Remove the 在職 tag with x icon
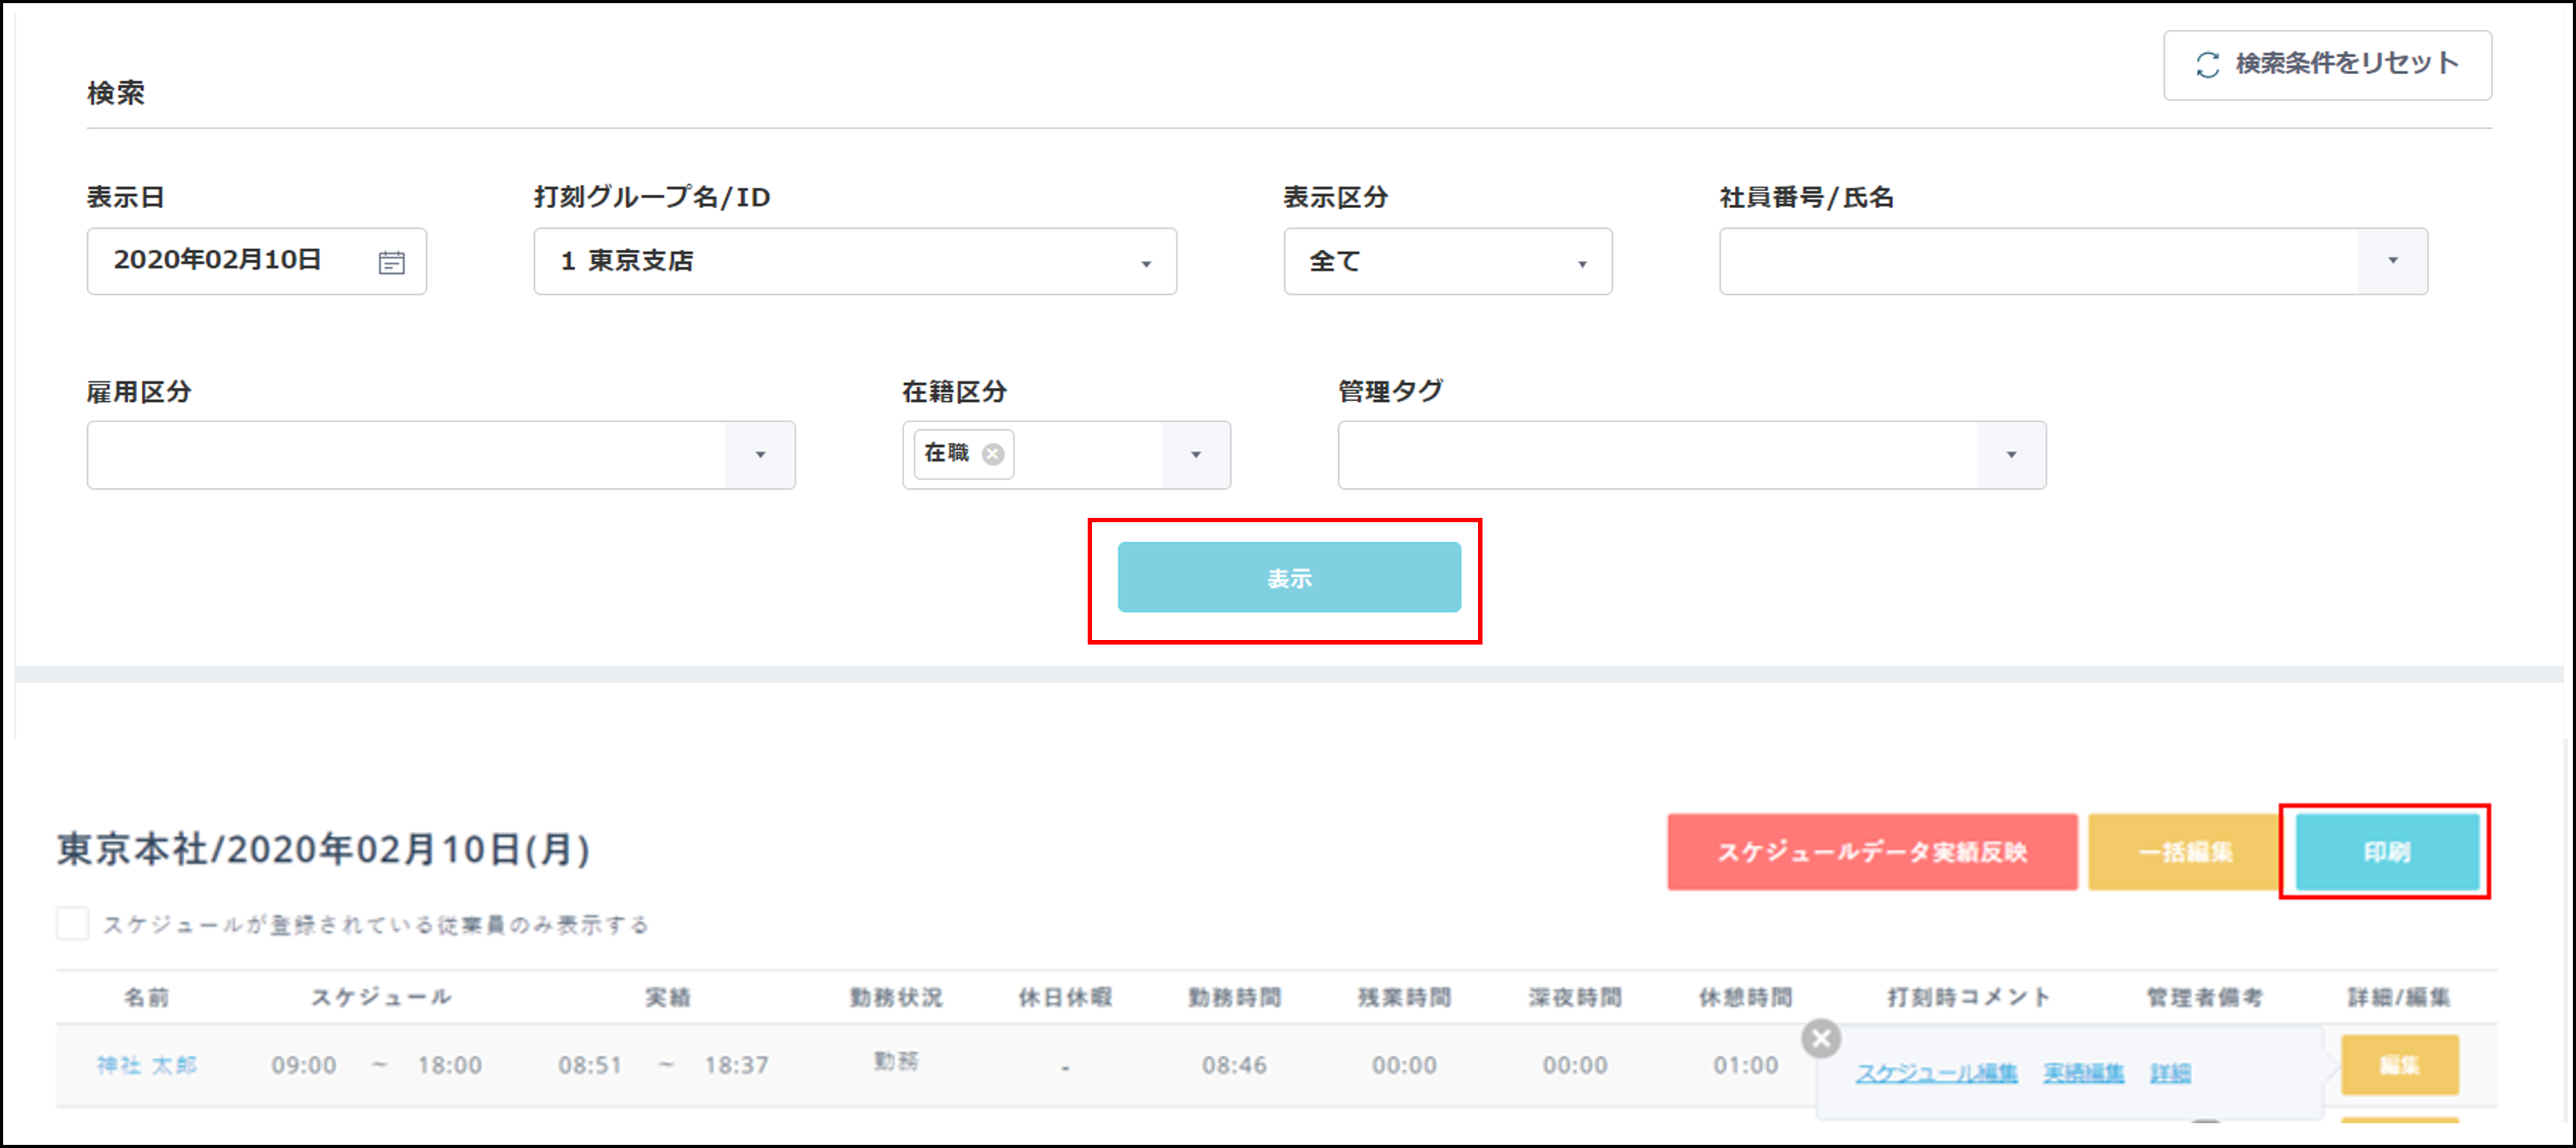This screenshot has height=1148, width=2576. (x=992, y=454)
